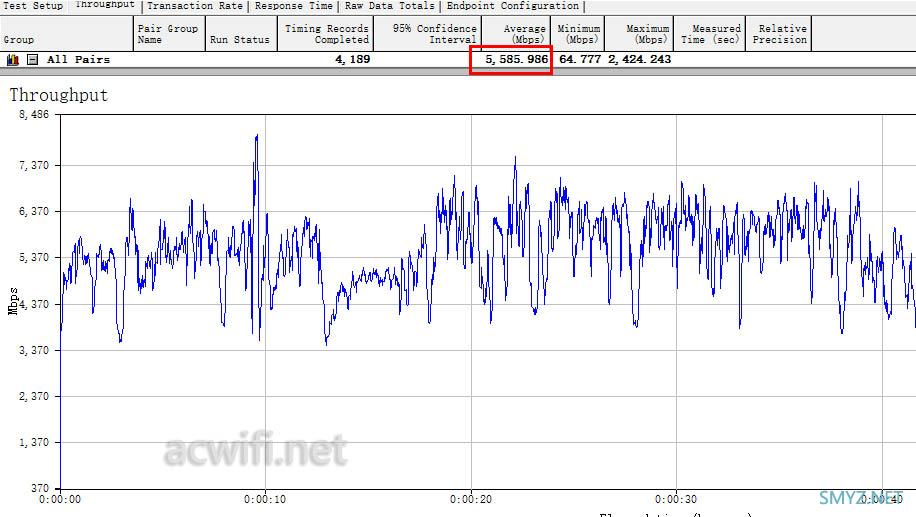Open the Endpoint Configuration tab

(513, 6)
